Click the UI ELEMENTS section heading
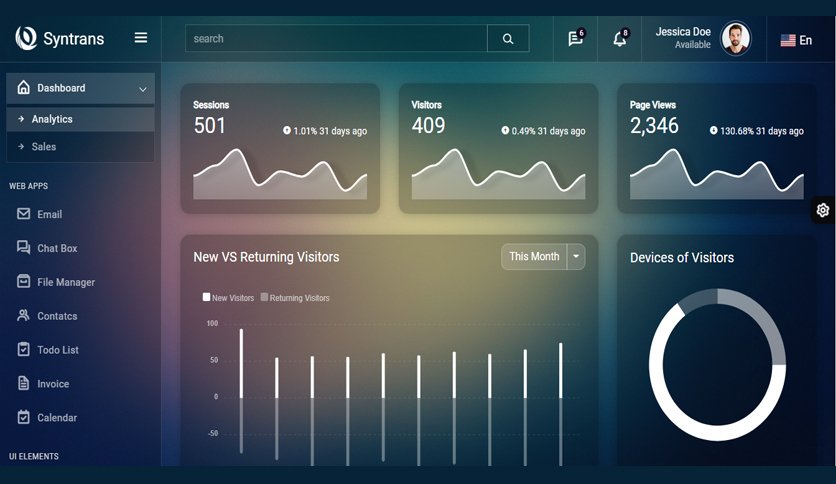This screenshot has height=484, width=836. click(34, 456)
